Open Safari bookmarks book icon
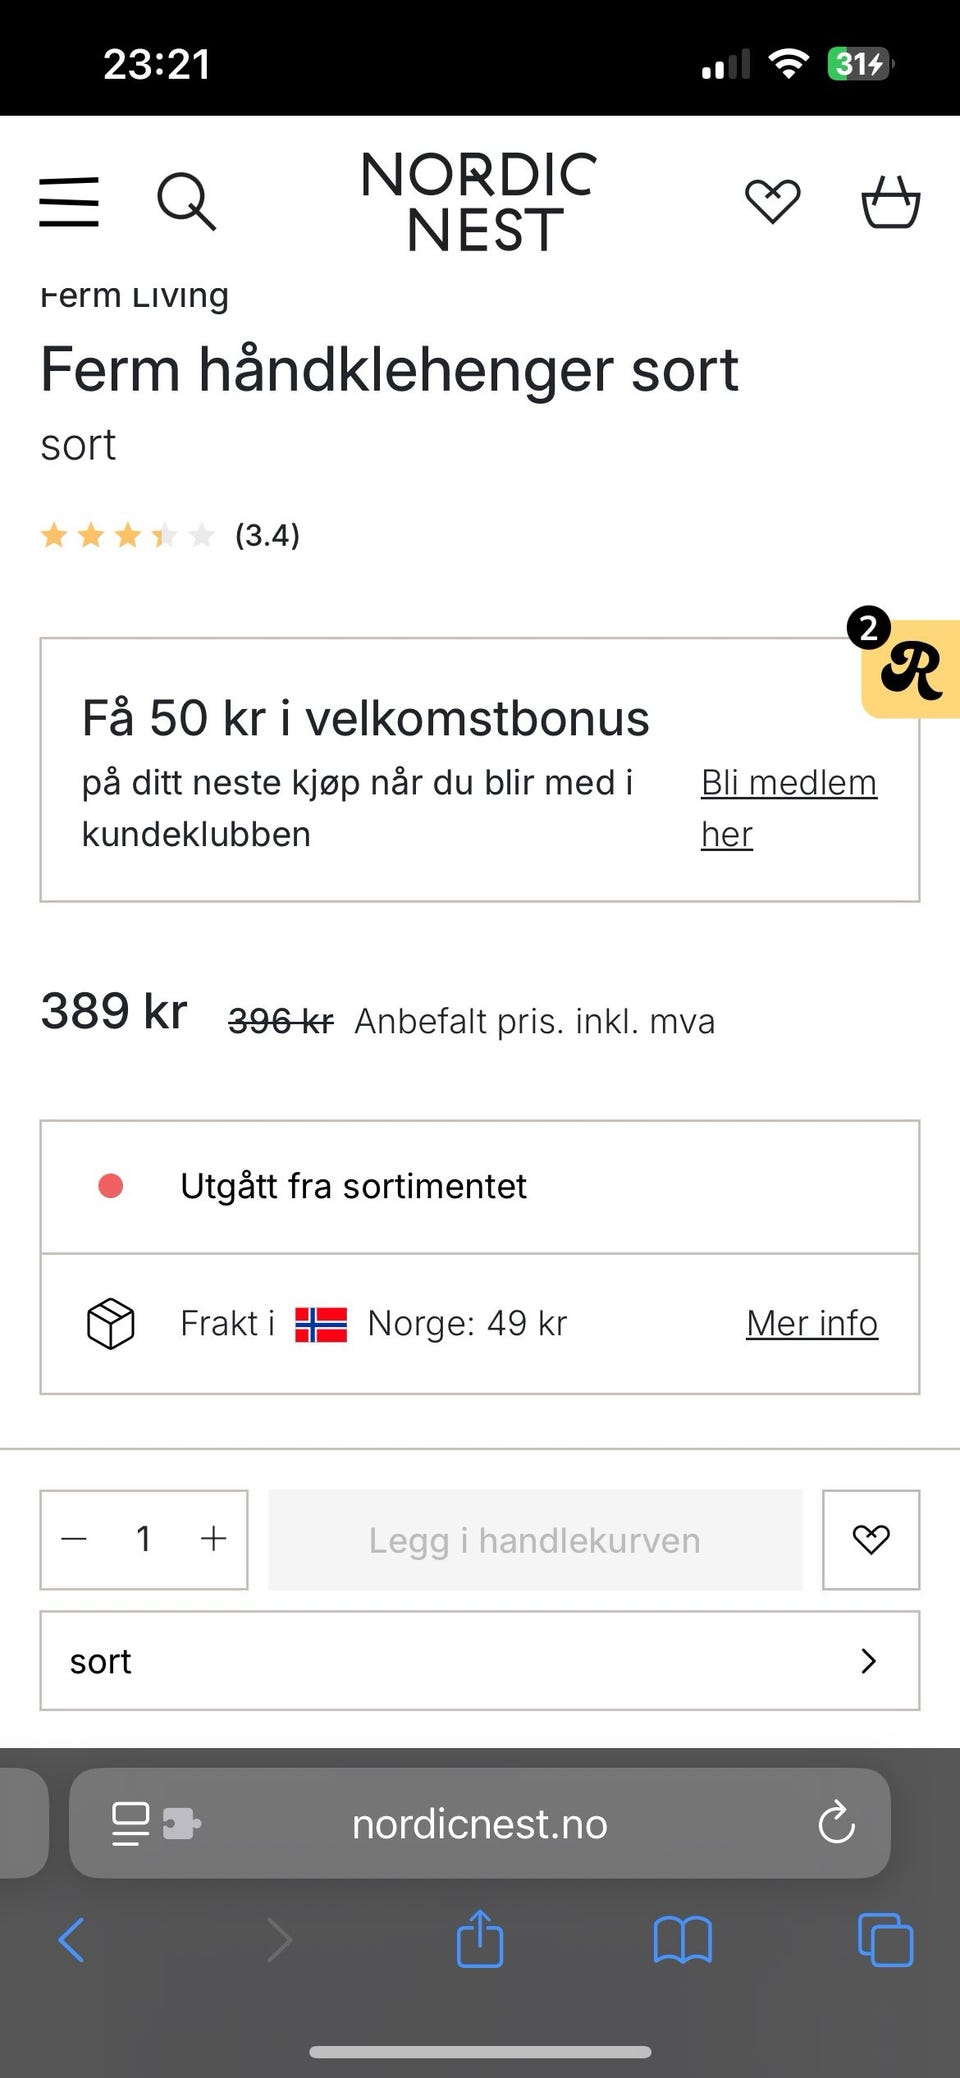 (682, 1940)
